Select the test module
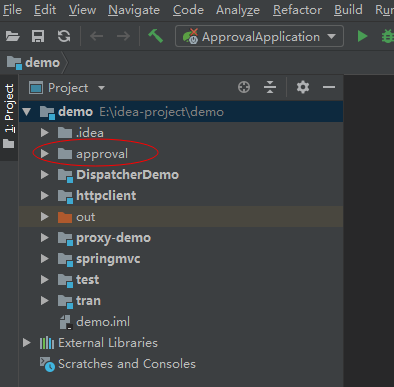Screen dimensions: 394x387 click(x=181, y=280)
